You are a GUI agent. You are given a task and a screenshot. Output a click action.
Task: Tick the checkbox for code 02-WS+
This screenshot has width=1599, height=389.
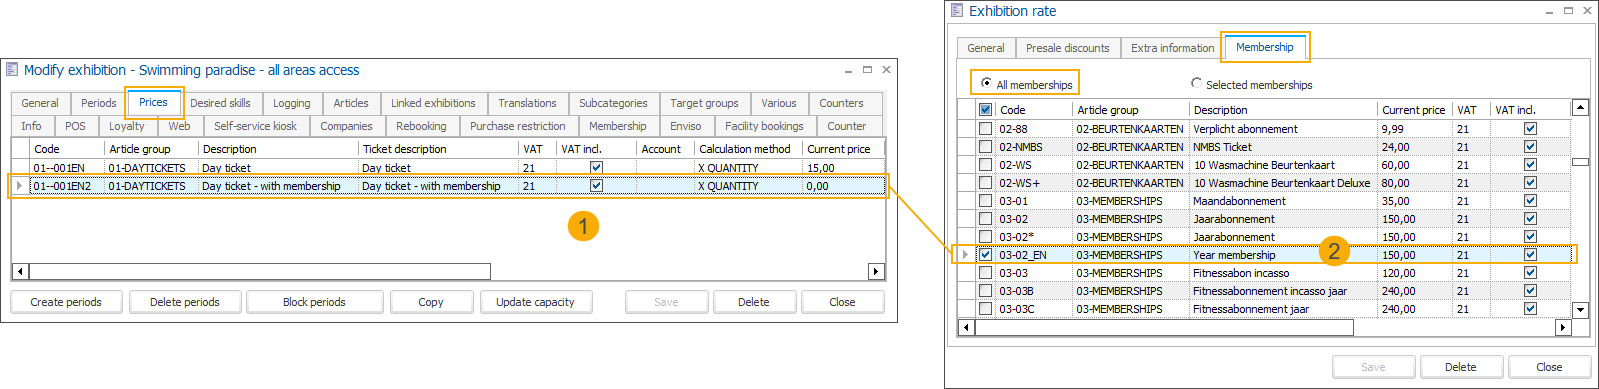(986, 183)
